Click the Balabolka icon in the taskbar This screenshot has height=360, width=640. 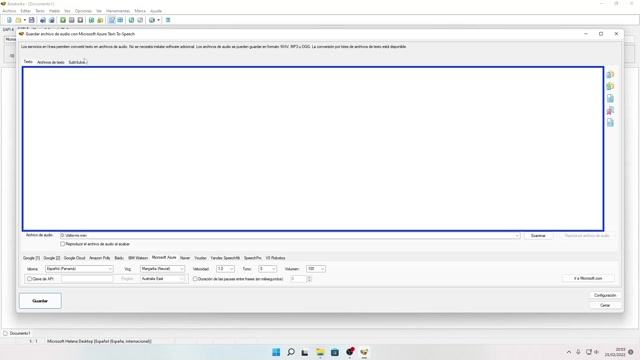click(x=364, y=352)
